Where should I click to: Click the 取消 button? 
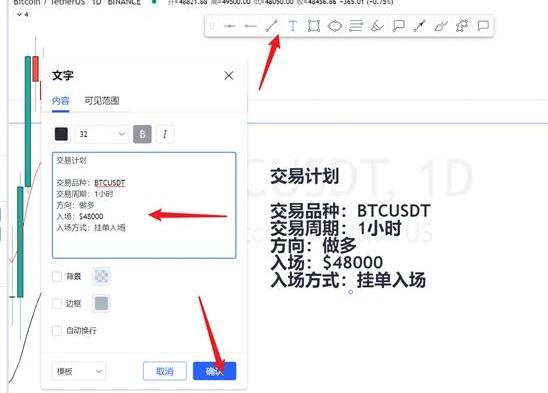click(165, 371)
